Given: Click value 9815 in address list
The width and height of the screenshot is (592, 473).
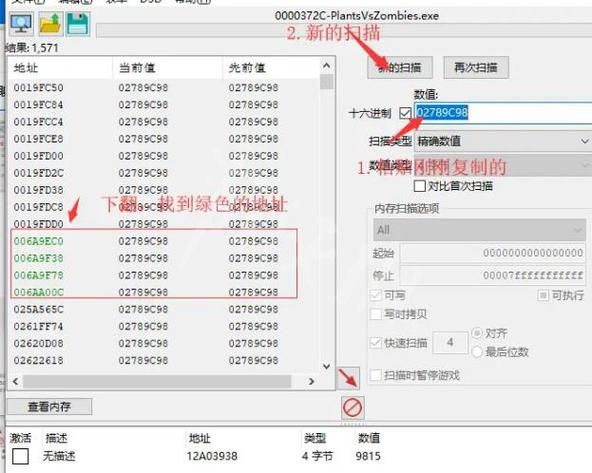Looking at the screenshot, I should 368,456.
